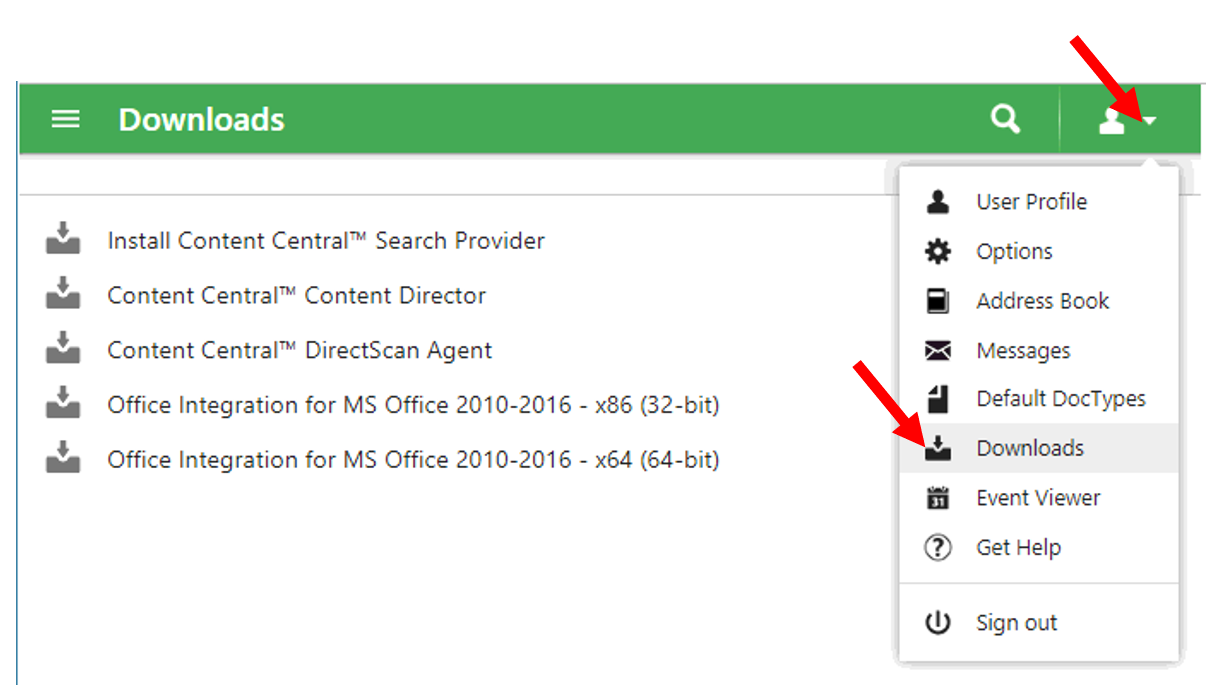The width and height of the screenshot is (1215, 685).
Task: Click download icon for x64 Office Integration
Action: [x=63, y=460]
